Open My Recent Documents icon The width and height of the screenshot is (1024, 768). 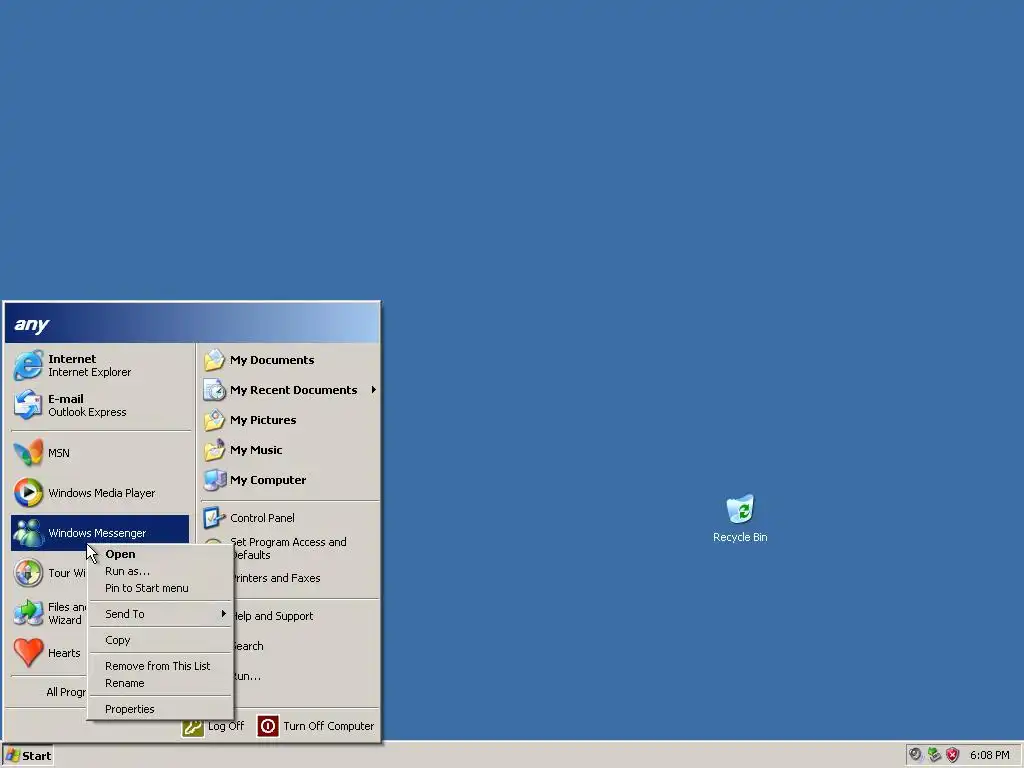(x=214, y=390)
